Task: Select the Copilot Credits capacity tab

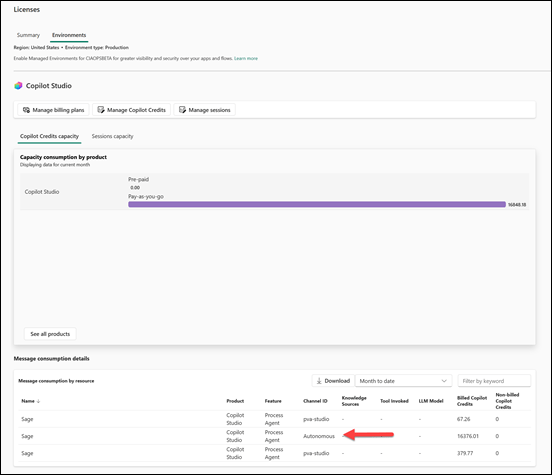Action: pyautogui.click(x=49, y=136)
